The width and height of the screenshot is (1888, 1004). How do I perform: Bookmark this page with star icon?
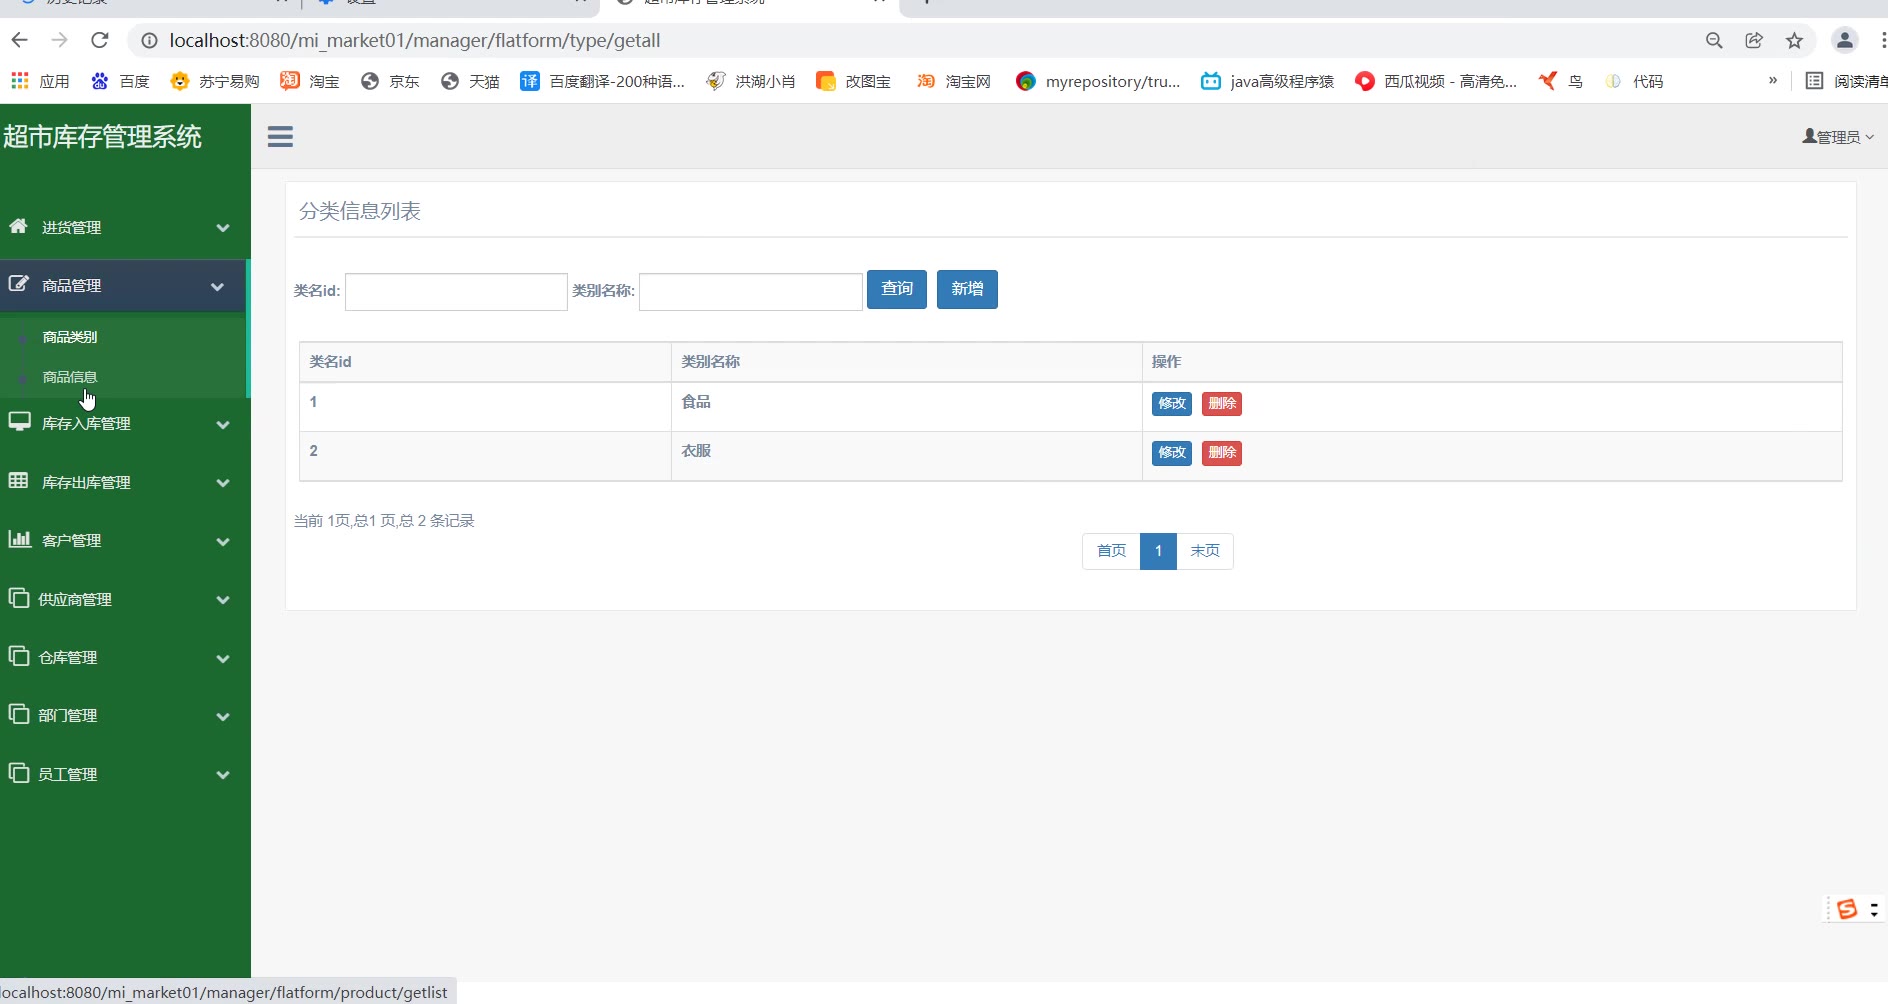1794,41
